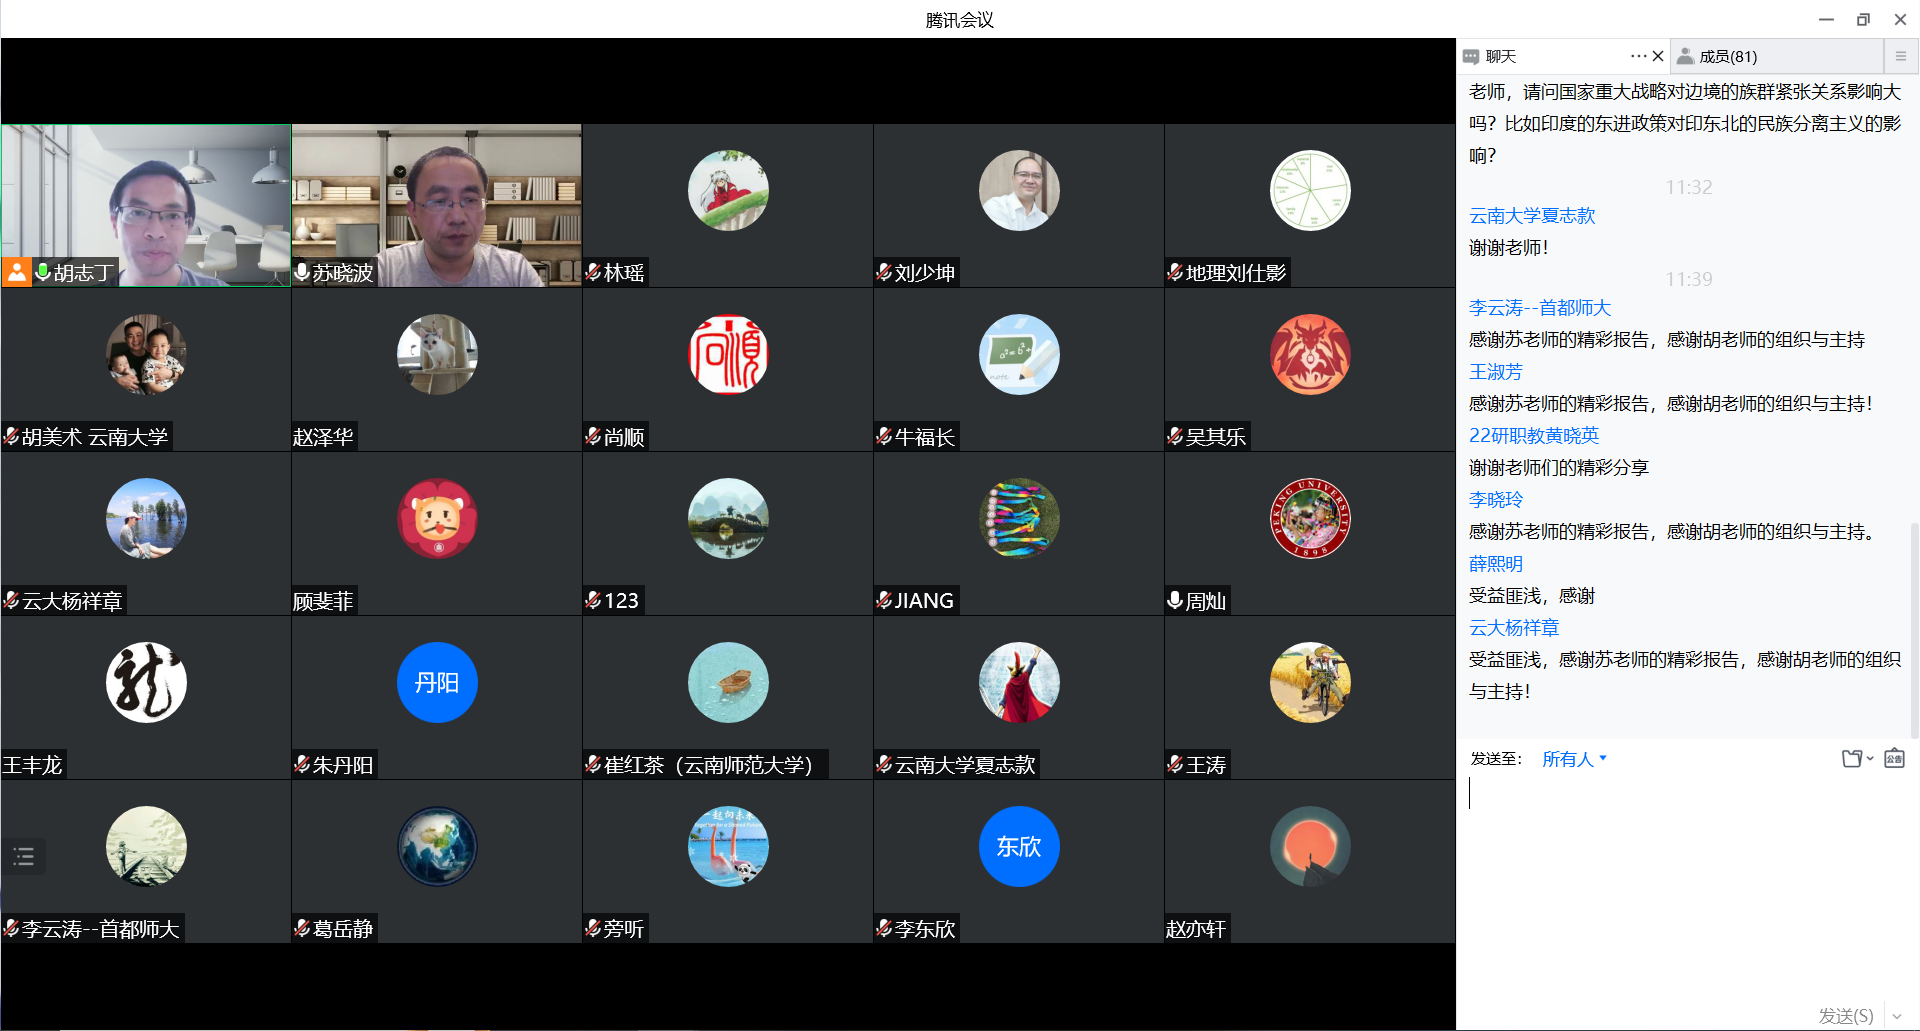
Task: Expand the 所有人 recipient dropdown
Action: 1574,759
